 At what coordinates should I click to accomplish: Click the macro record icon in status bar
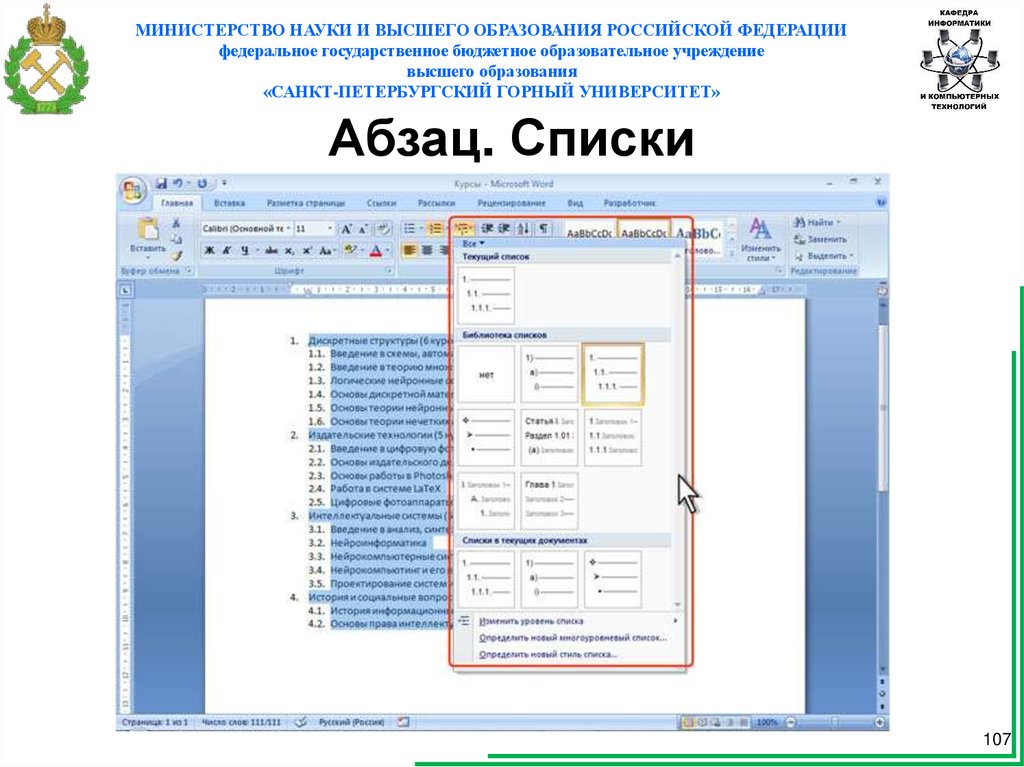tap(403, 722)
